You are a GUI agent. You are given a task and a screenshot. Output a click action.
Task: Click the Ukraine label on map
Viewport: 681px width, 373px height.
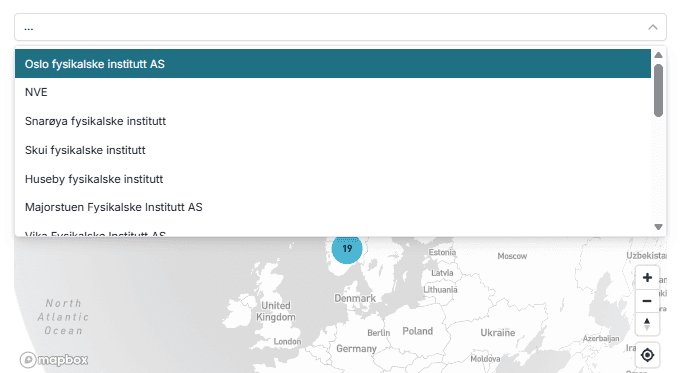[x=498, y=333]
